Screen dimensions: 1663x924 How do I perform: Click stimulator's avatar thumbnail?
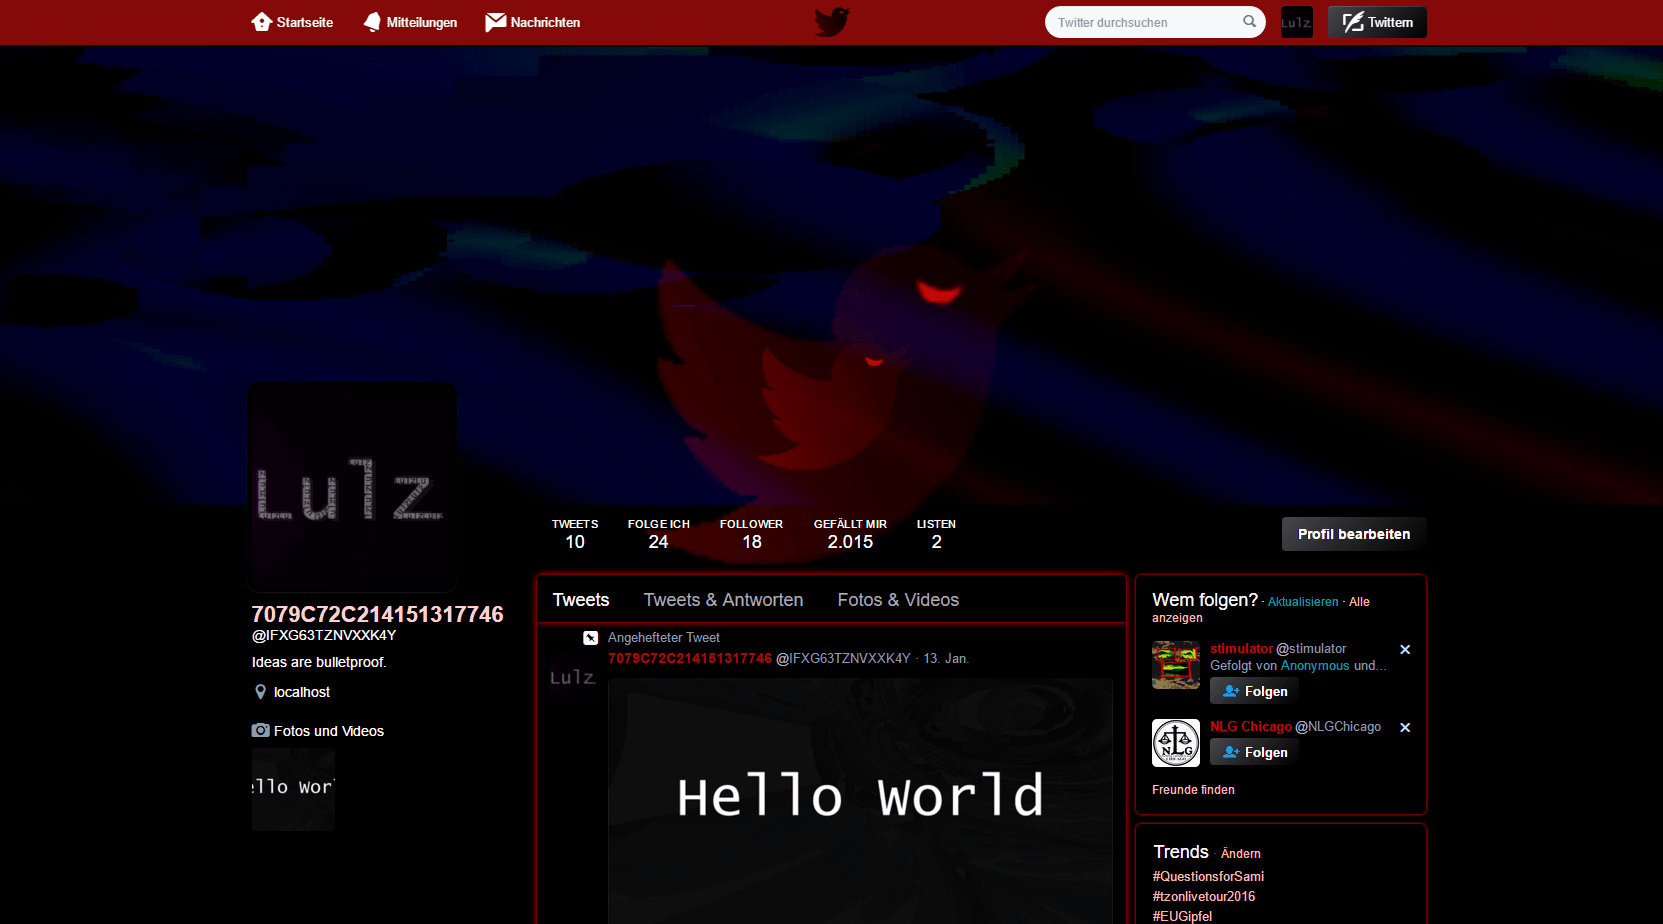(x=1175, y=664)
